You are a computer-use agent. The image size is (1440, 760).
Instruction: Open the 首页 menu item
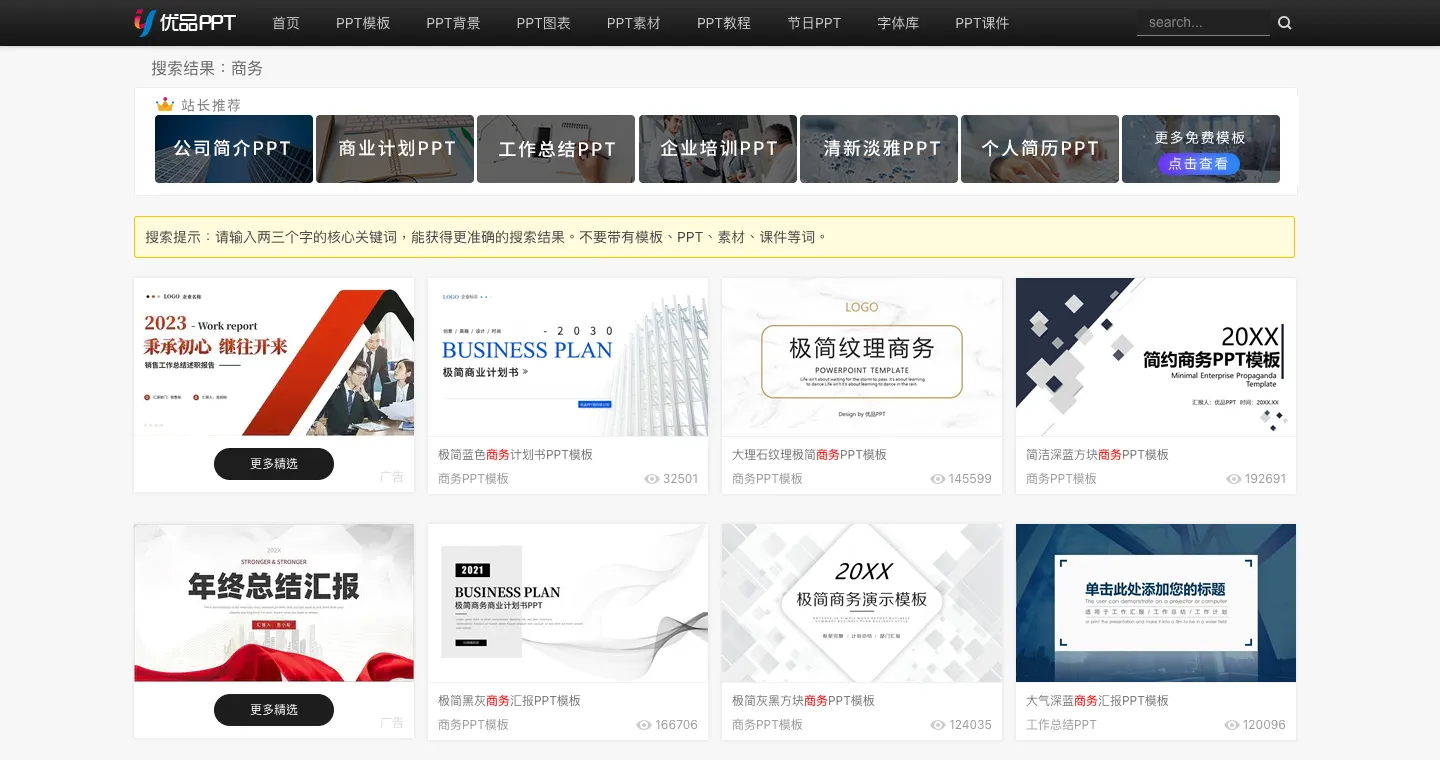click(286, 23)
